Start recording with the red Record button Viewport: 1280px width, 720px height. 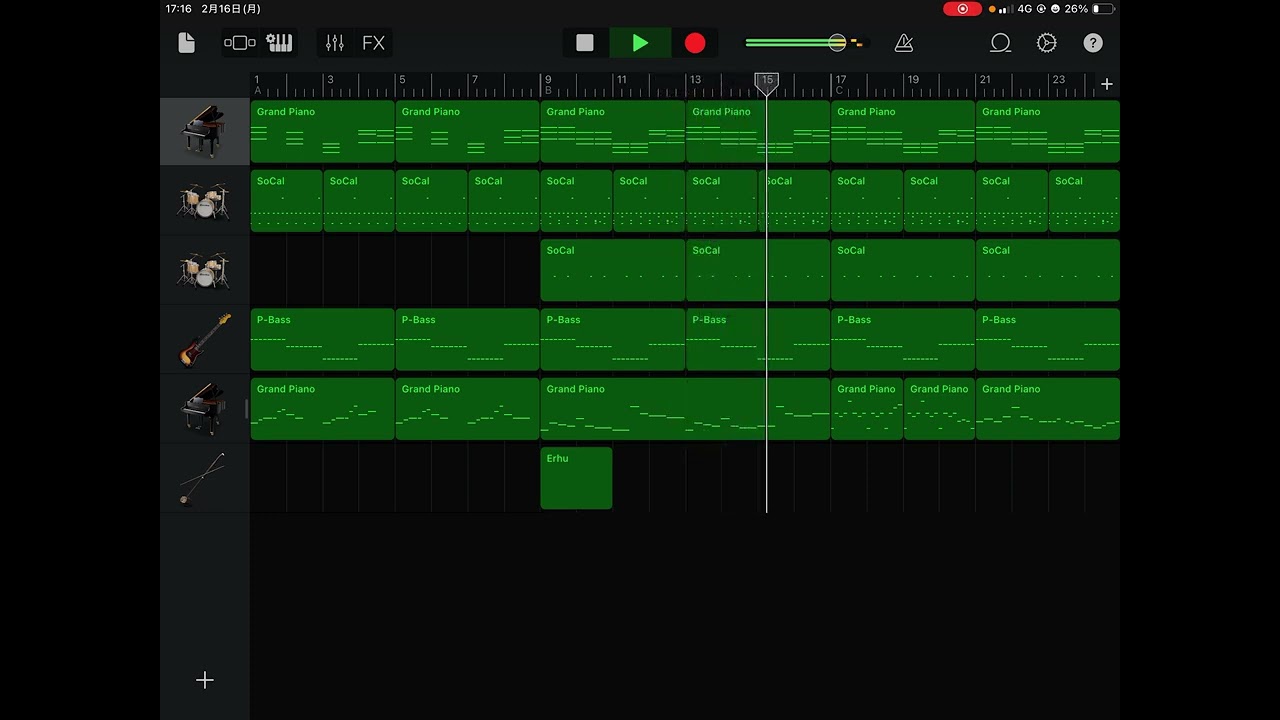tap(695, 43)
